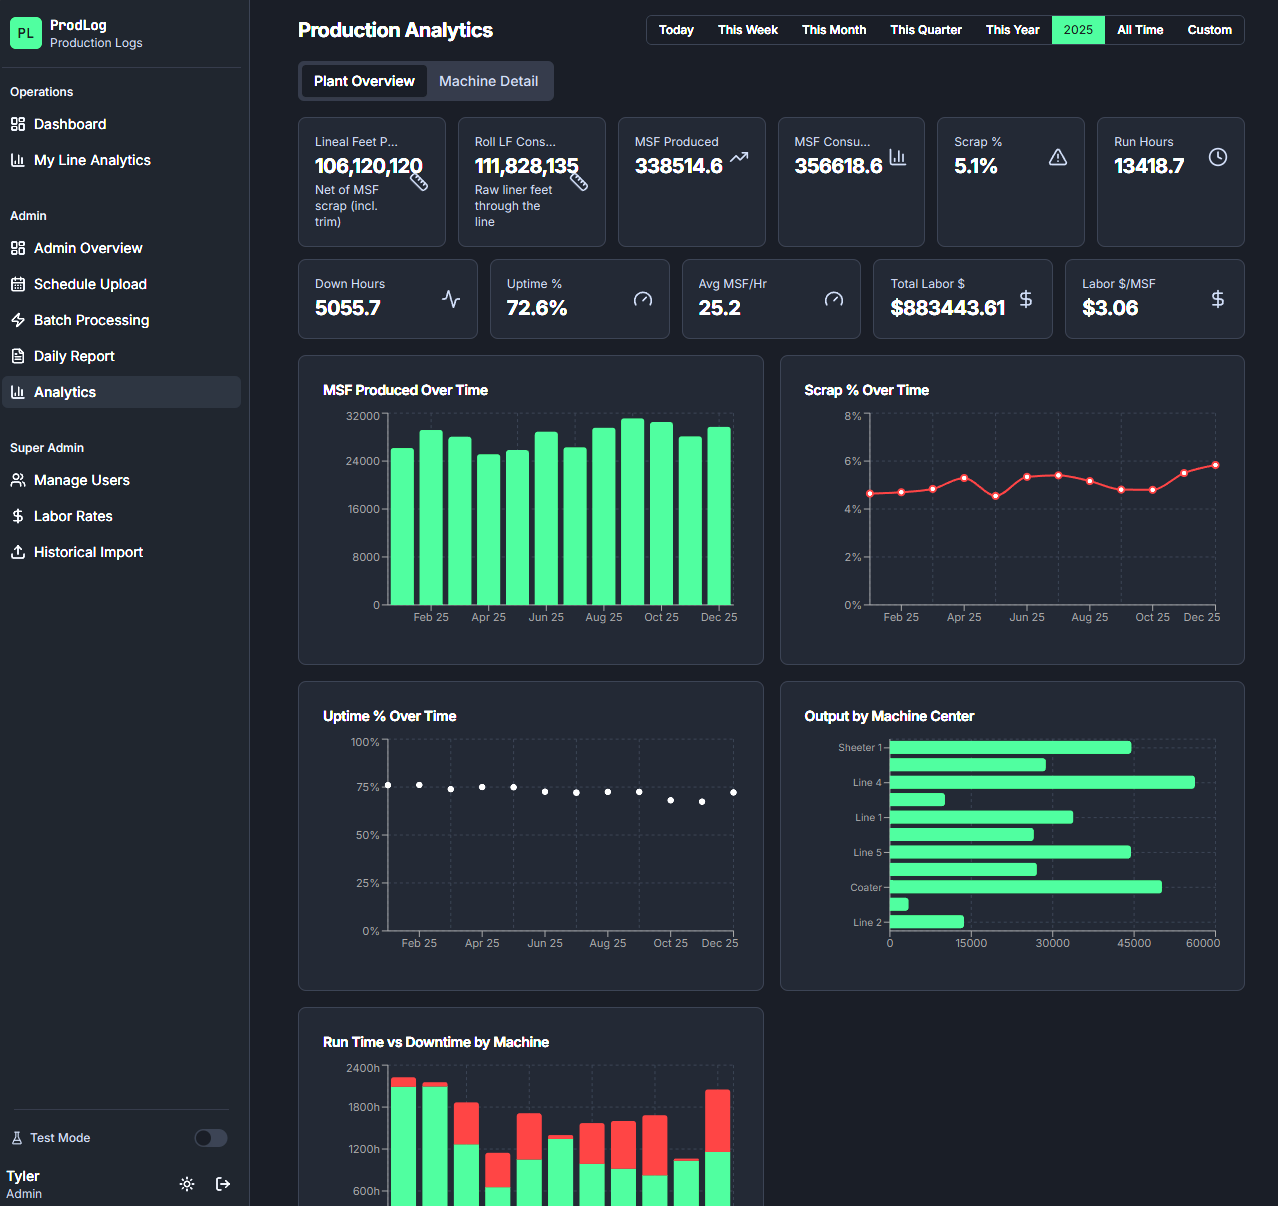The width and height of the screenshot is (1278, 1206).
Task: Go to Manage Users
Action: click(x=121, y=480)
